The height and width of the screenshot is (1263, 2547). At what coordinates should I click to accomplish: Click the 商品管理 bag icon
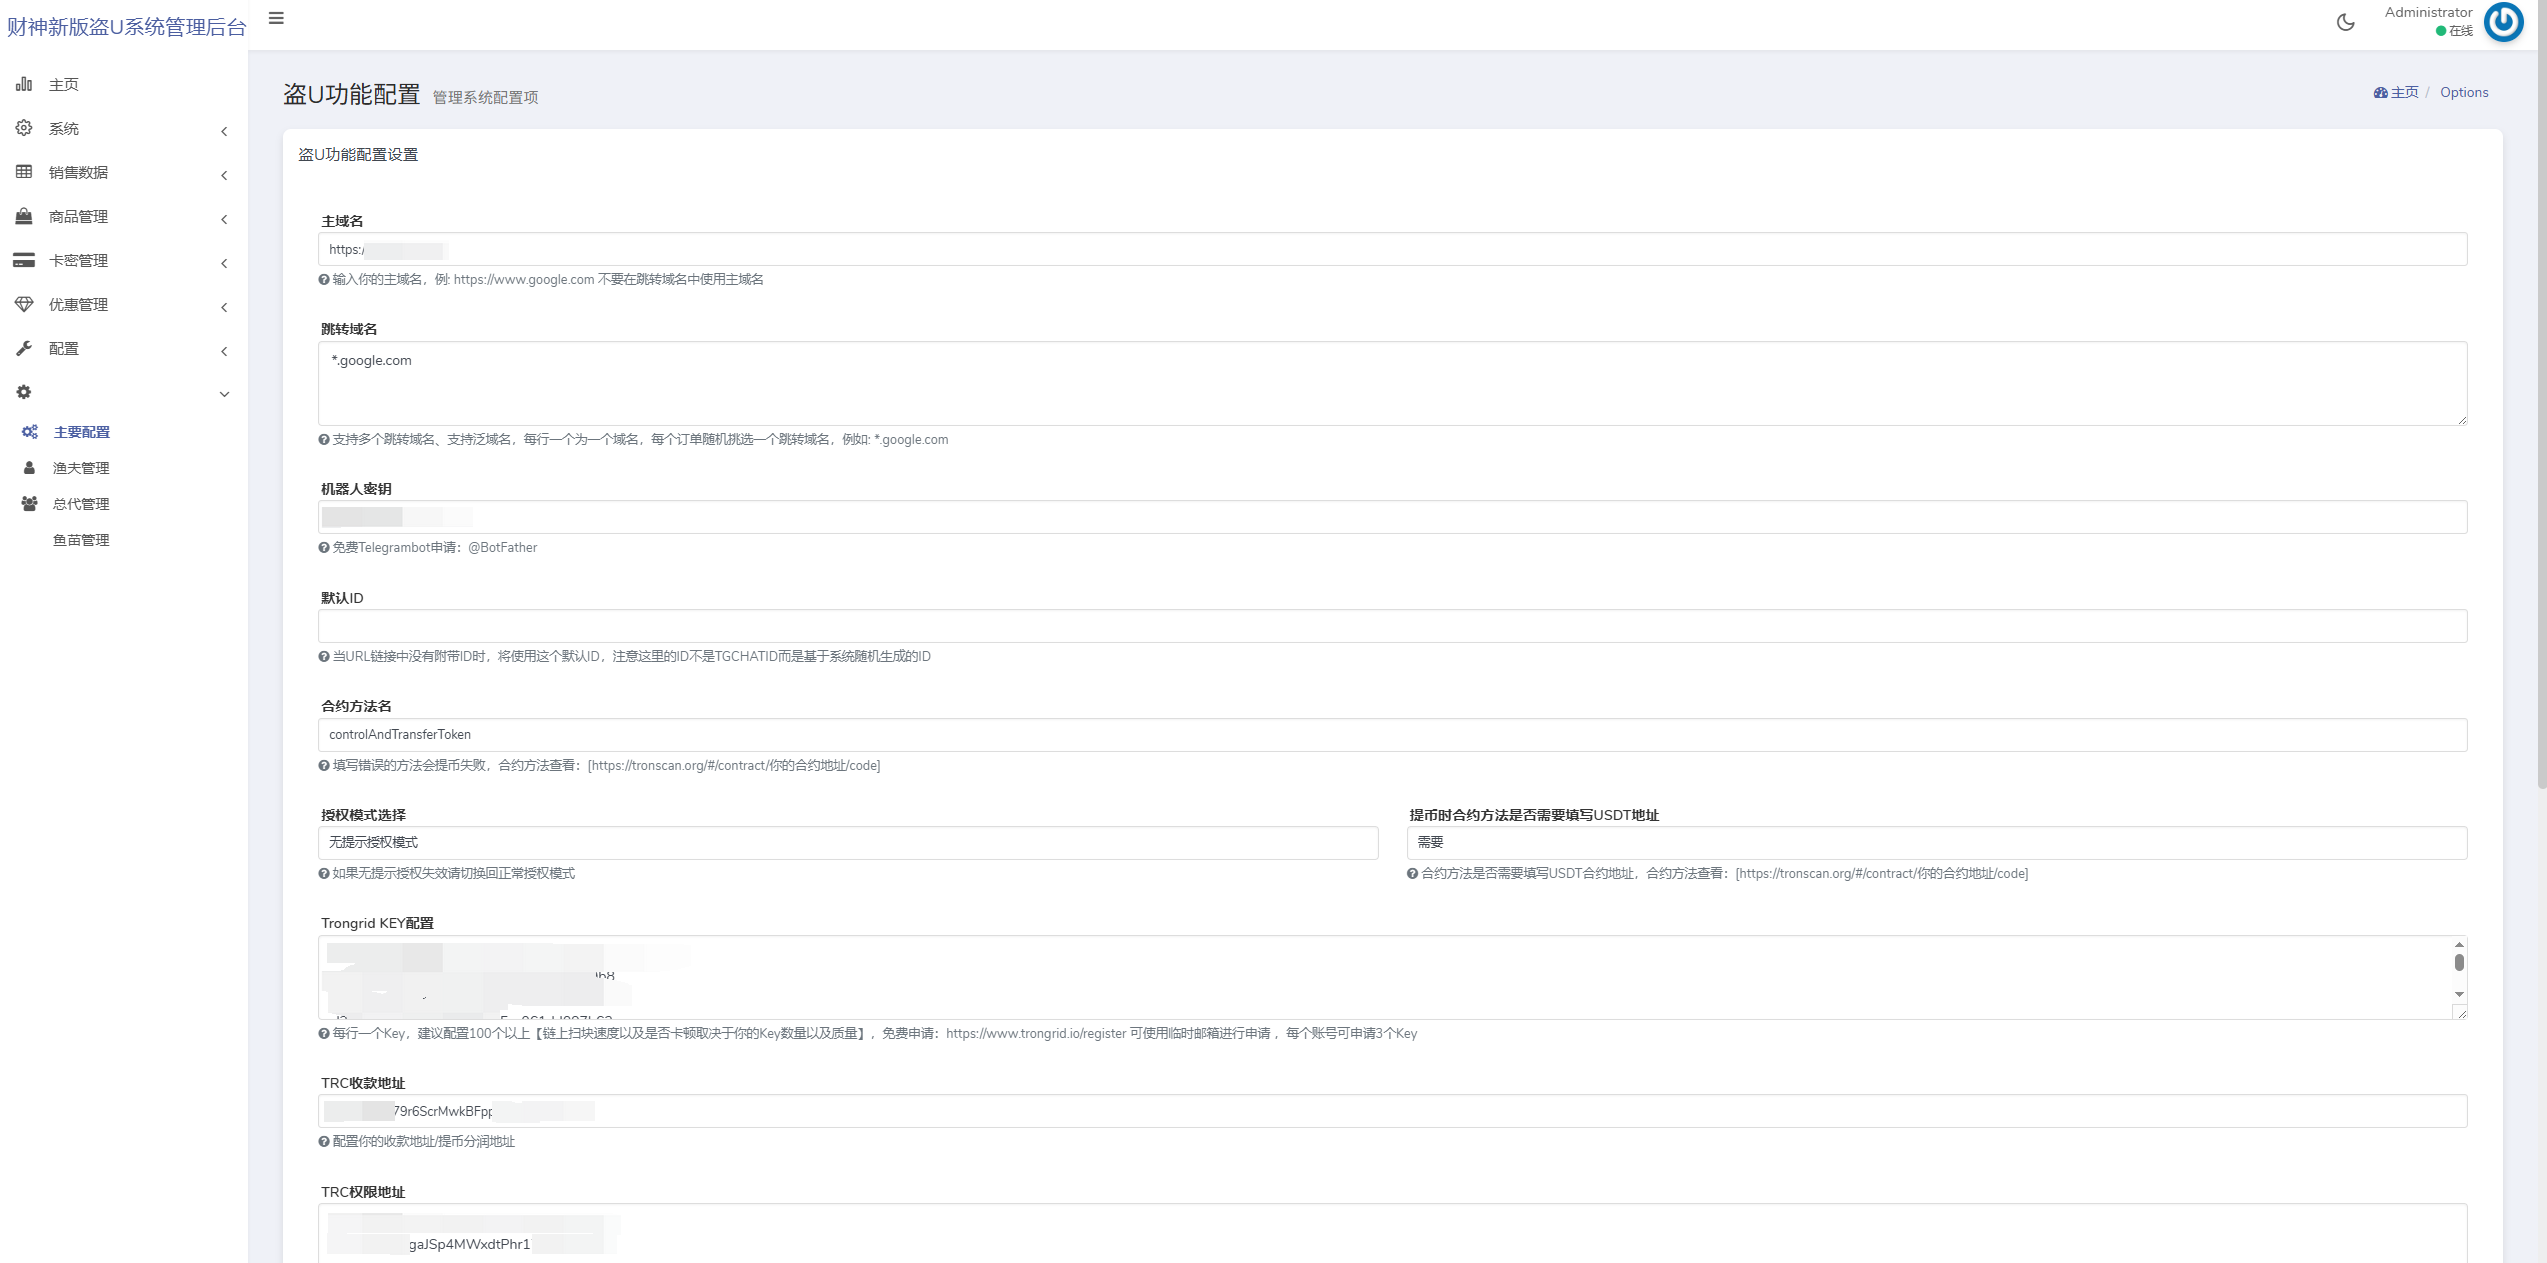click(x=24, y=216)
